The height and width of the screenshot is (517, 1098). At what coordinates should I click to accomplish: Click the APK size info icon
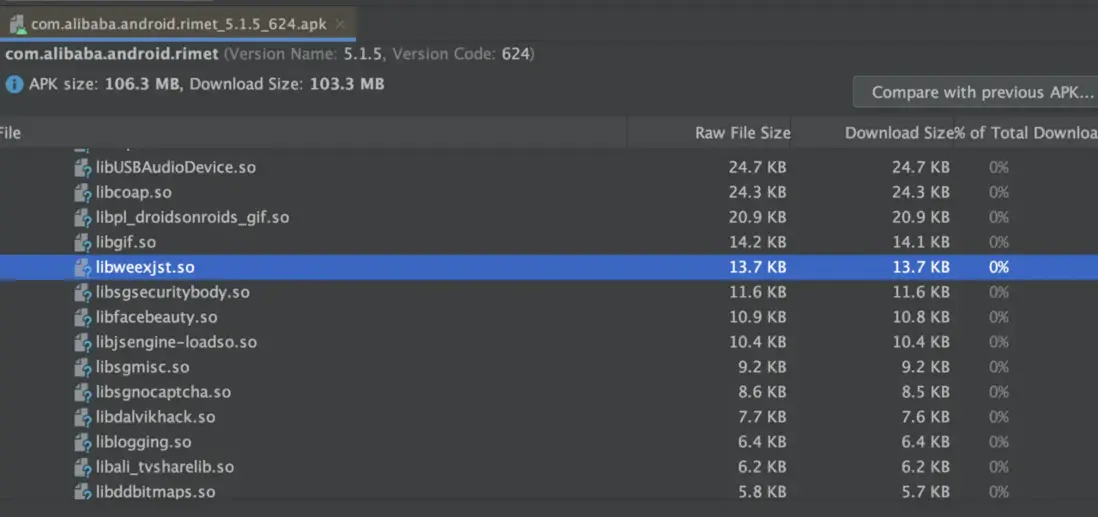tap(14, 85)
